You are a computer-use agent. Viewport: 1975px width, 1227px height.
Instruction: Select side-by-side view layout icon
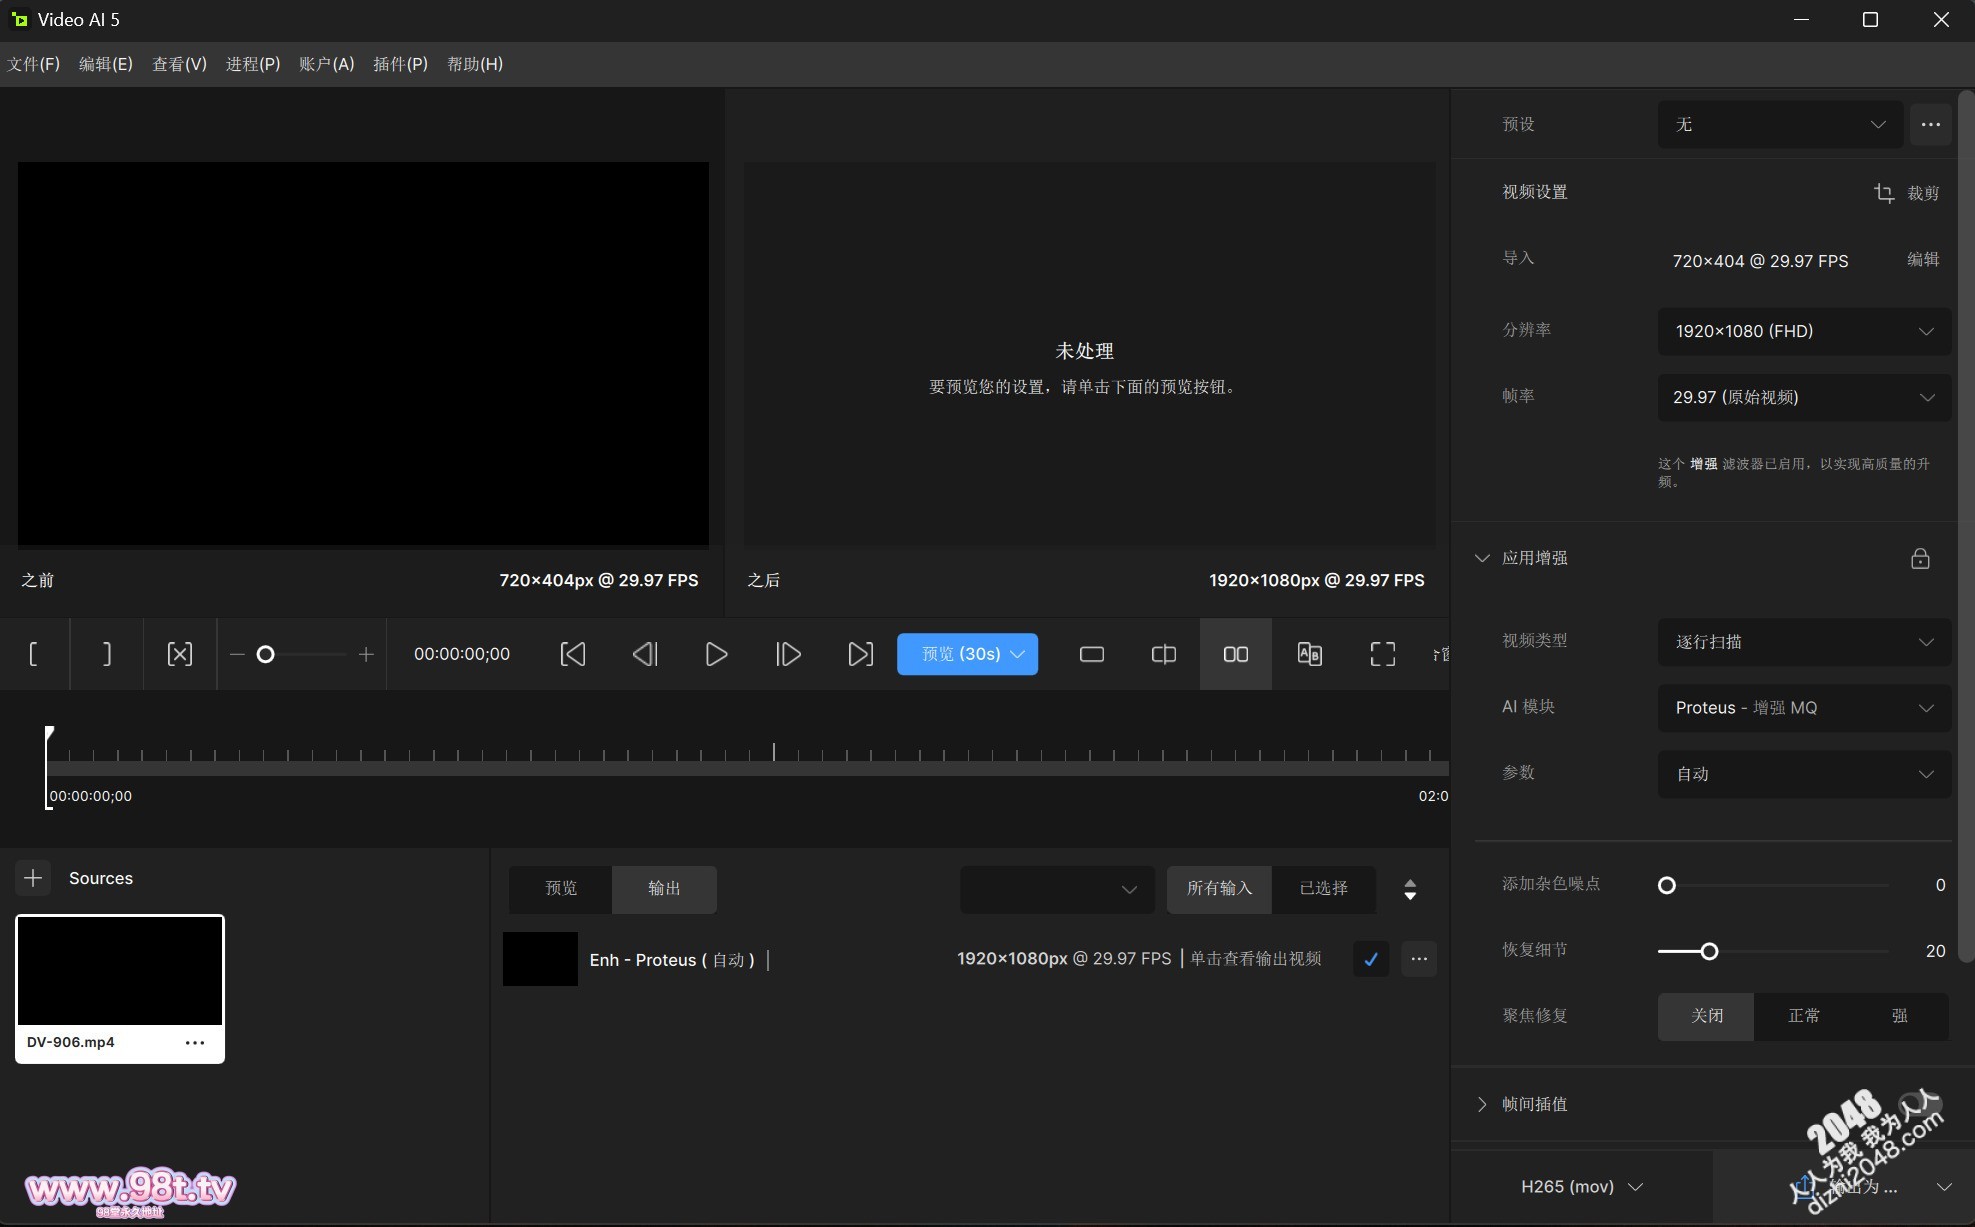pyautogui.click(x=1236, y=654)
